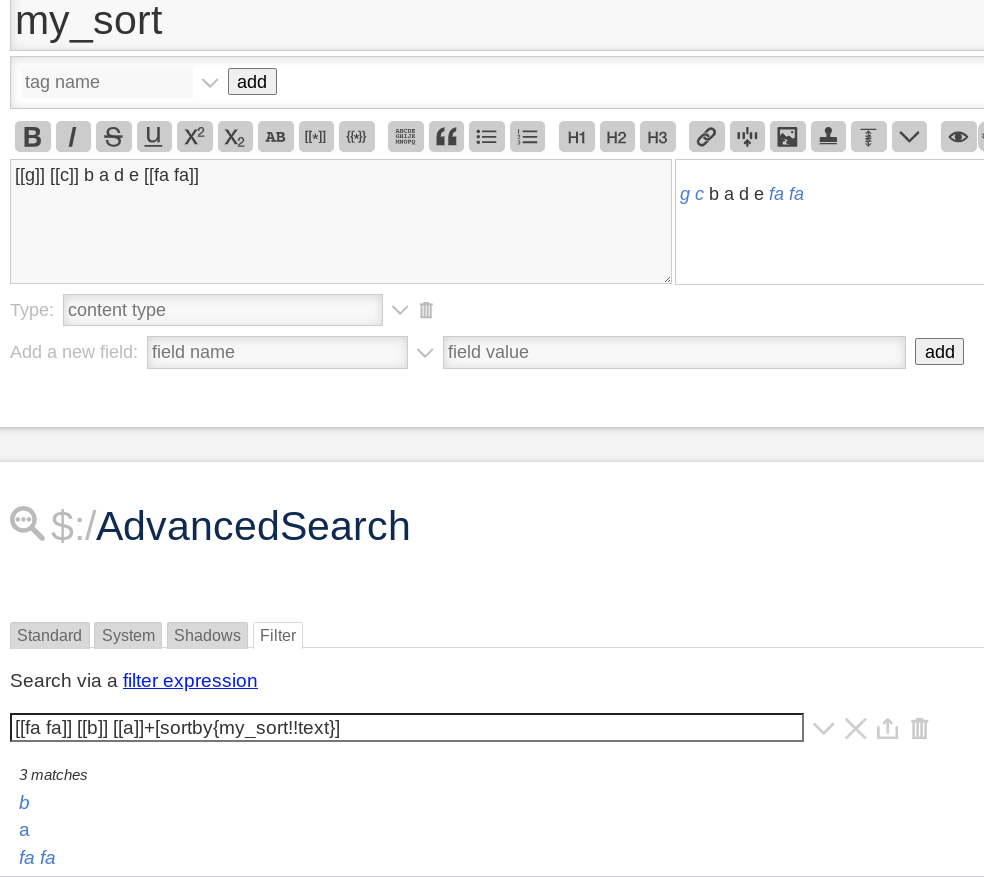
Task: Insert a block quote
Action: pos(446,137)
